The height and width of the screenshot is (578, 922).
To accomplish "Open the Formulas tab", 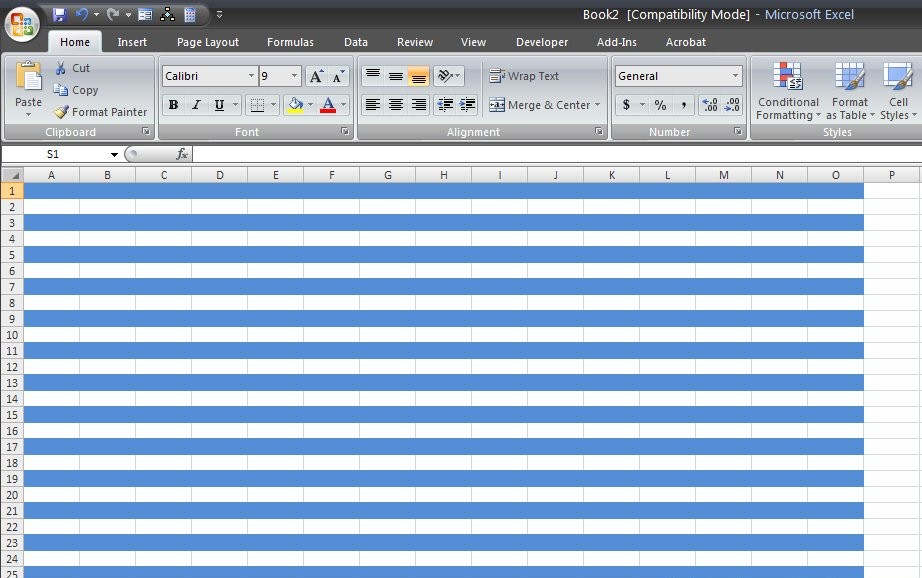I will [290, 42].
